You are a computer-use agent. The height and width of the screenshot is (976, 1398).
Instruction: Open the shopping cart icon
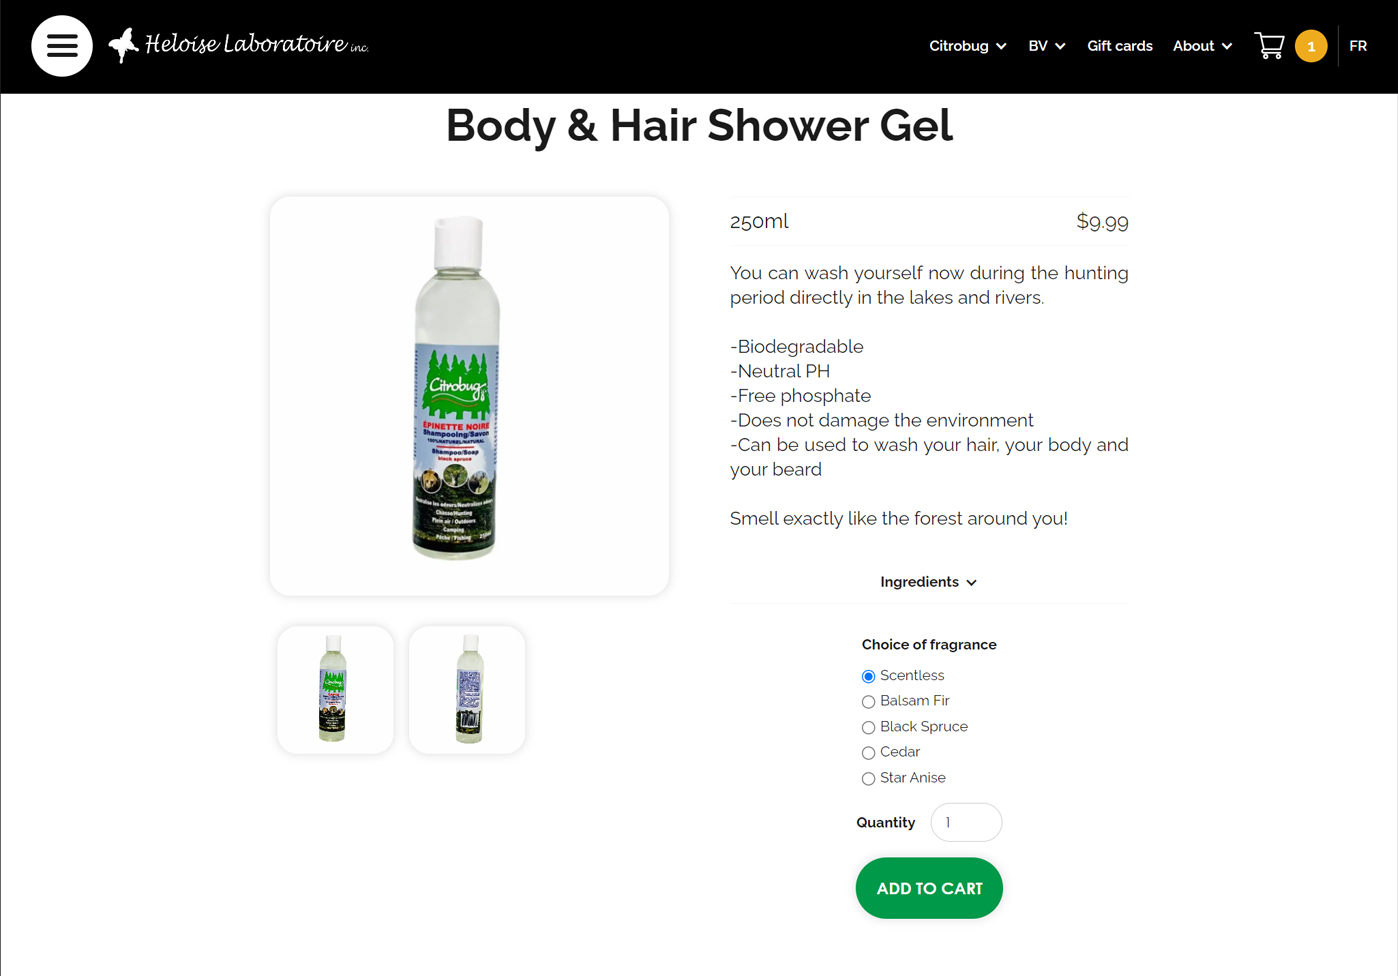(x=1269, y=46)
